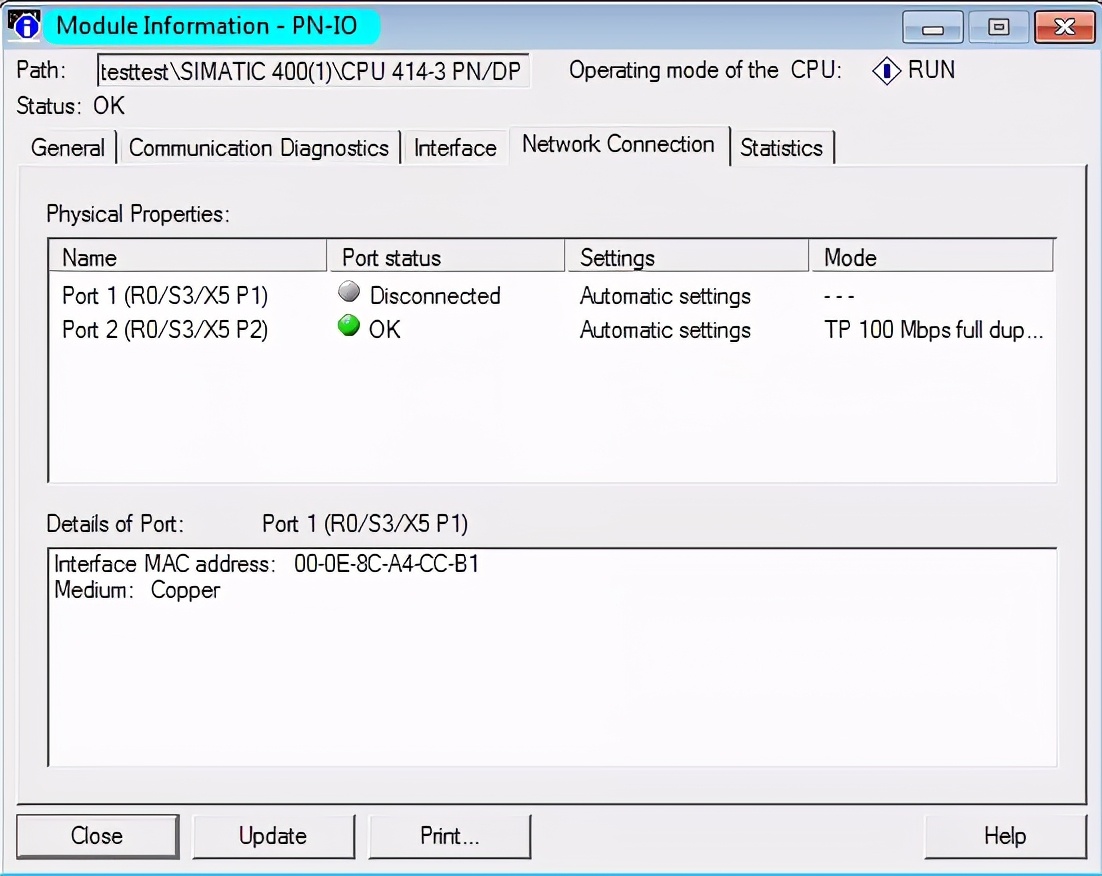The image size is (1102, 876).
Task: Switch to the General tab
Action: (67, 147)
